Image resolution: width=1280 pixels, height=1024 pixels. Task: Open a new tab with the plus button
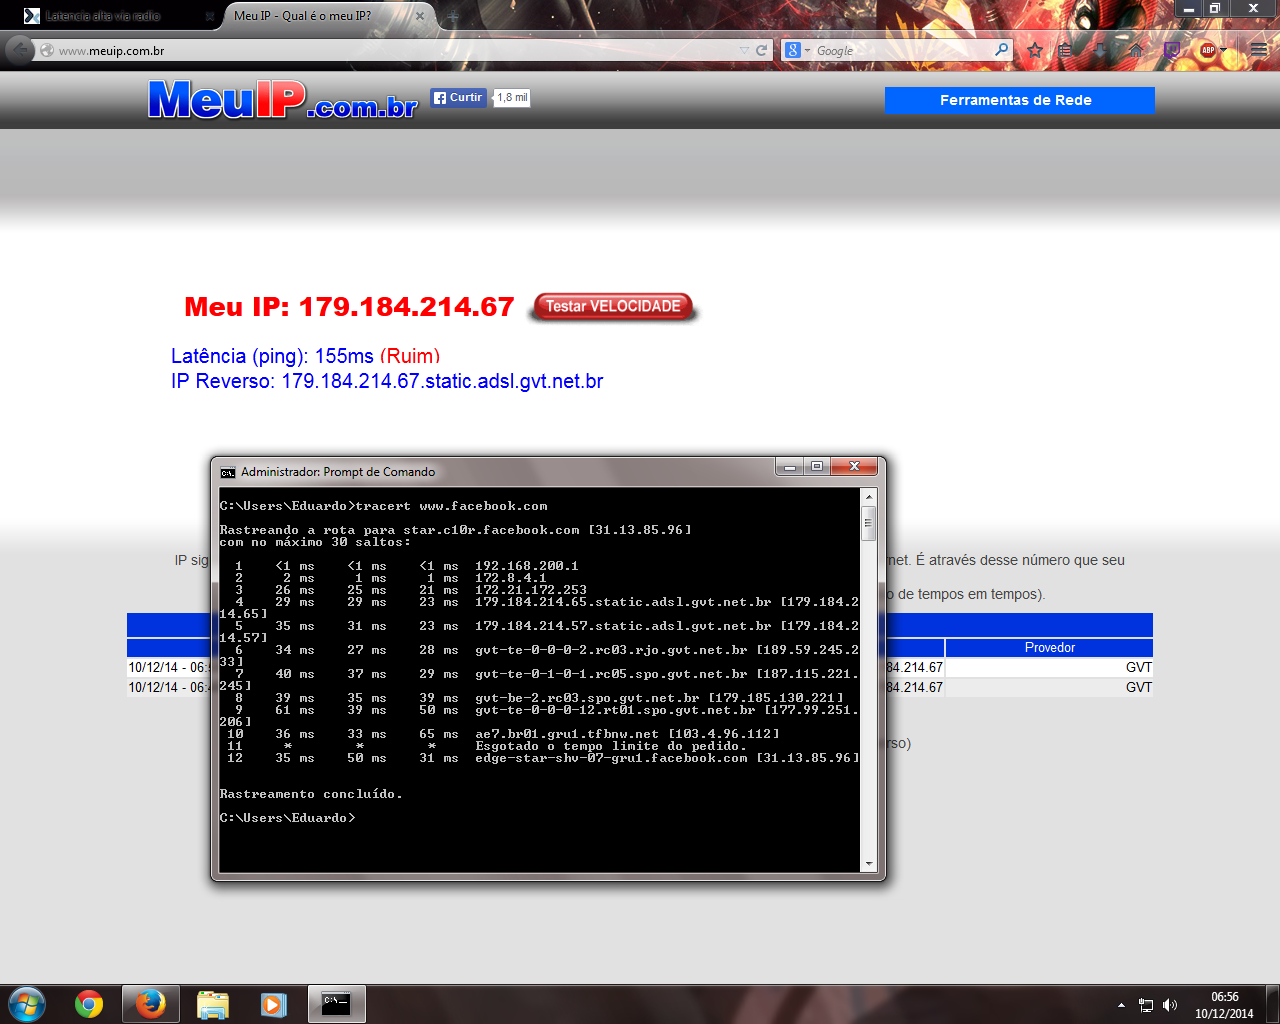point(452,16)
